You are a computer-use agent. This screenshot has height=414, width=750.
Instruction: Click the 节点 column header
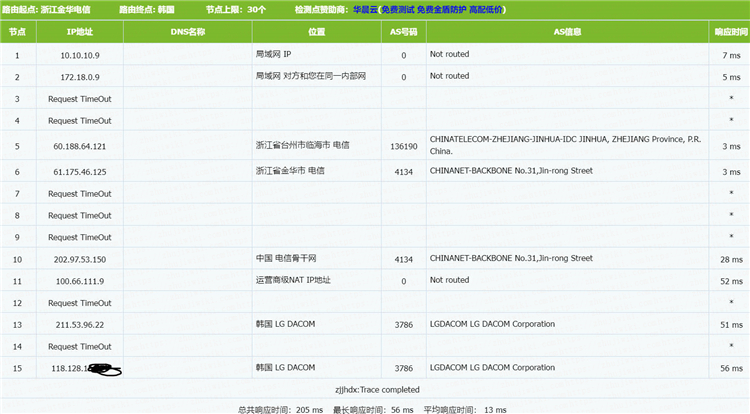click(x=17, y=32)
